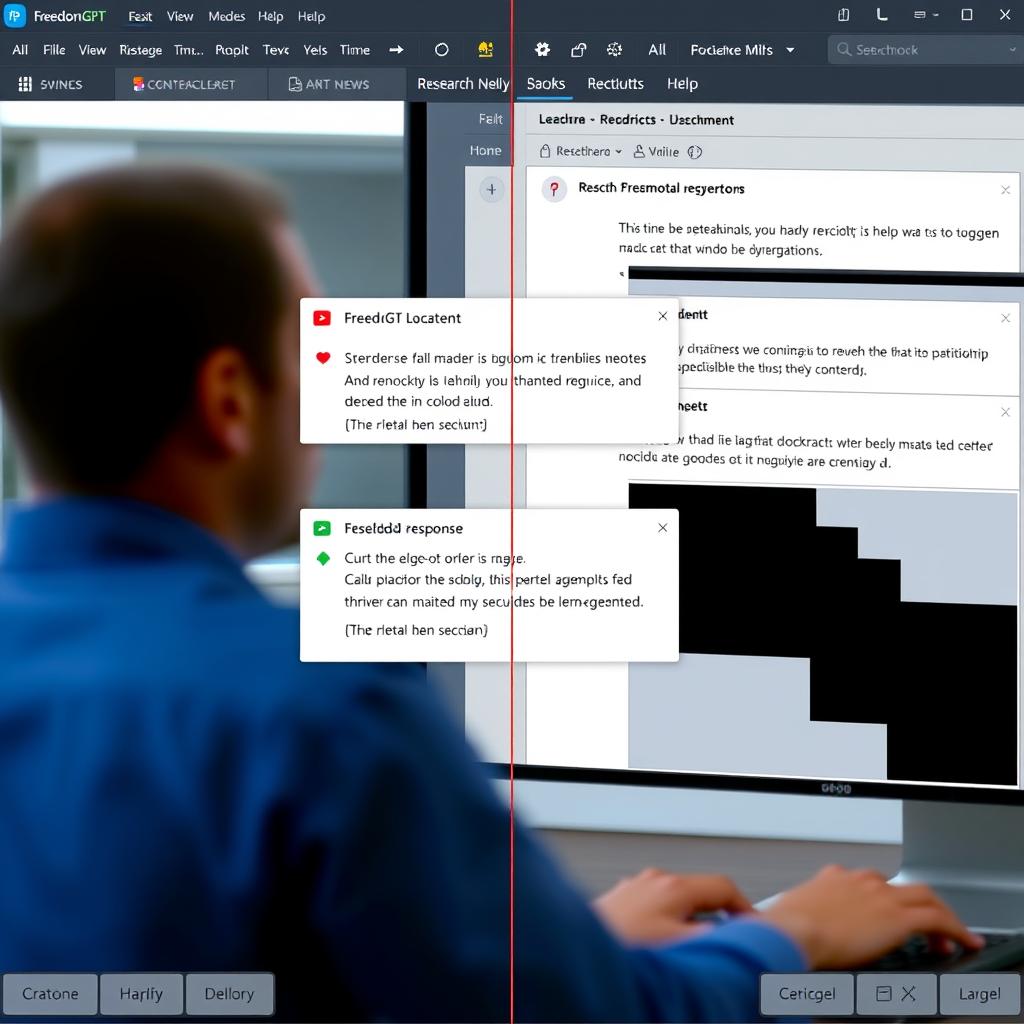Click the right arrow icon in toolbar
The image size is (1024, 1024).
pos(396,50)
